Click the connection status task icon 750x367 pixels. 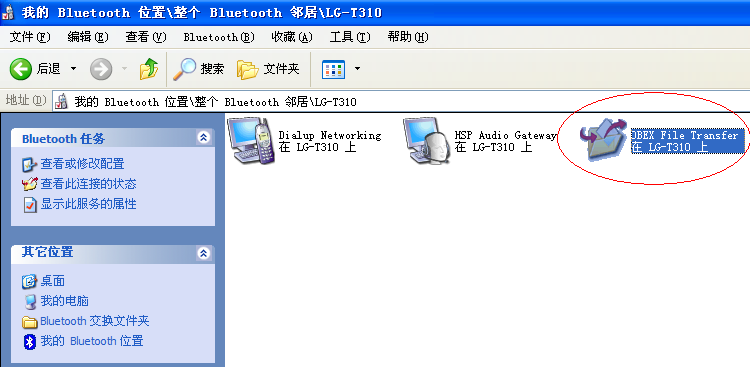[x=30, y=184]
